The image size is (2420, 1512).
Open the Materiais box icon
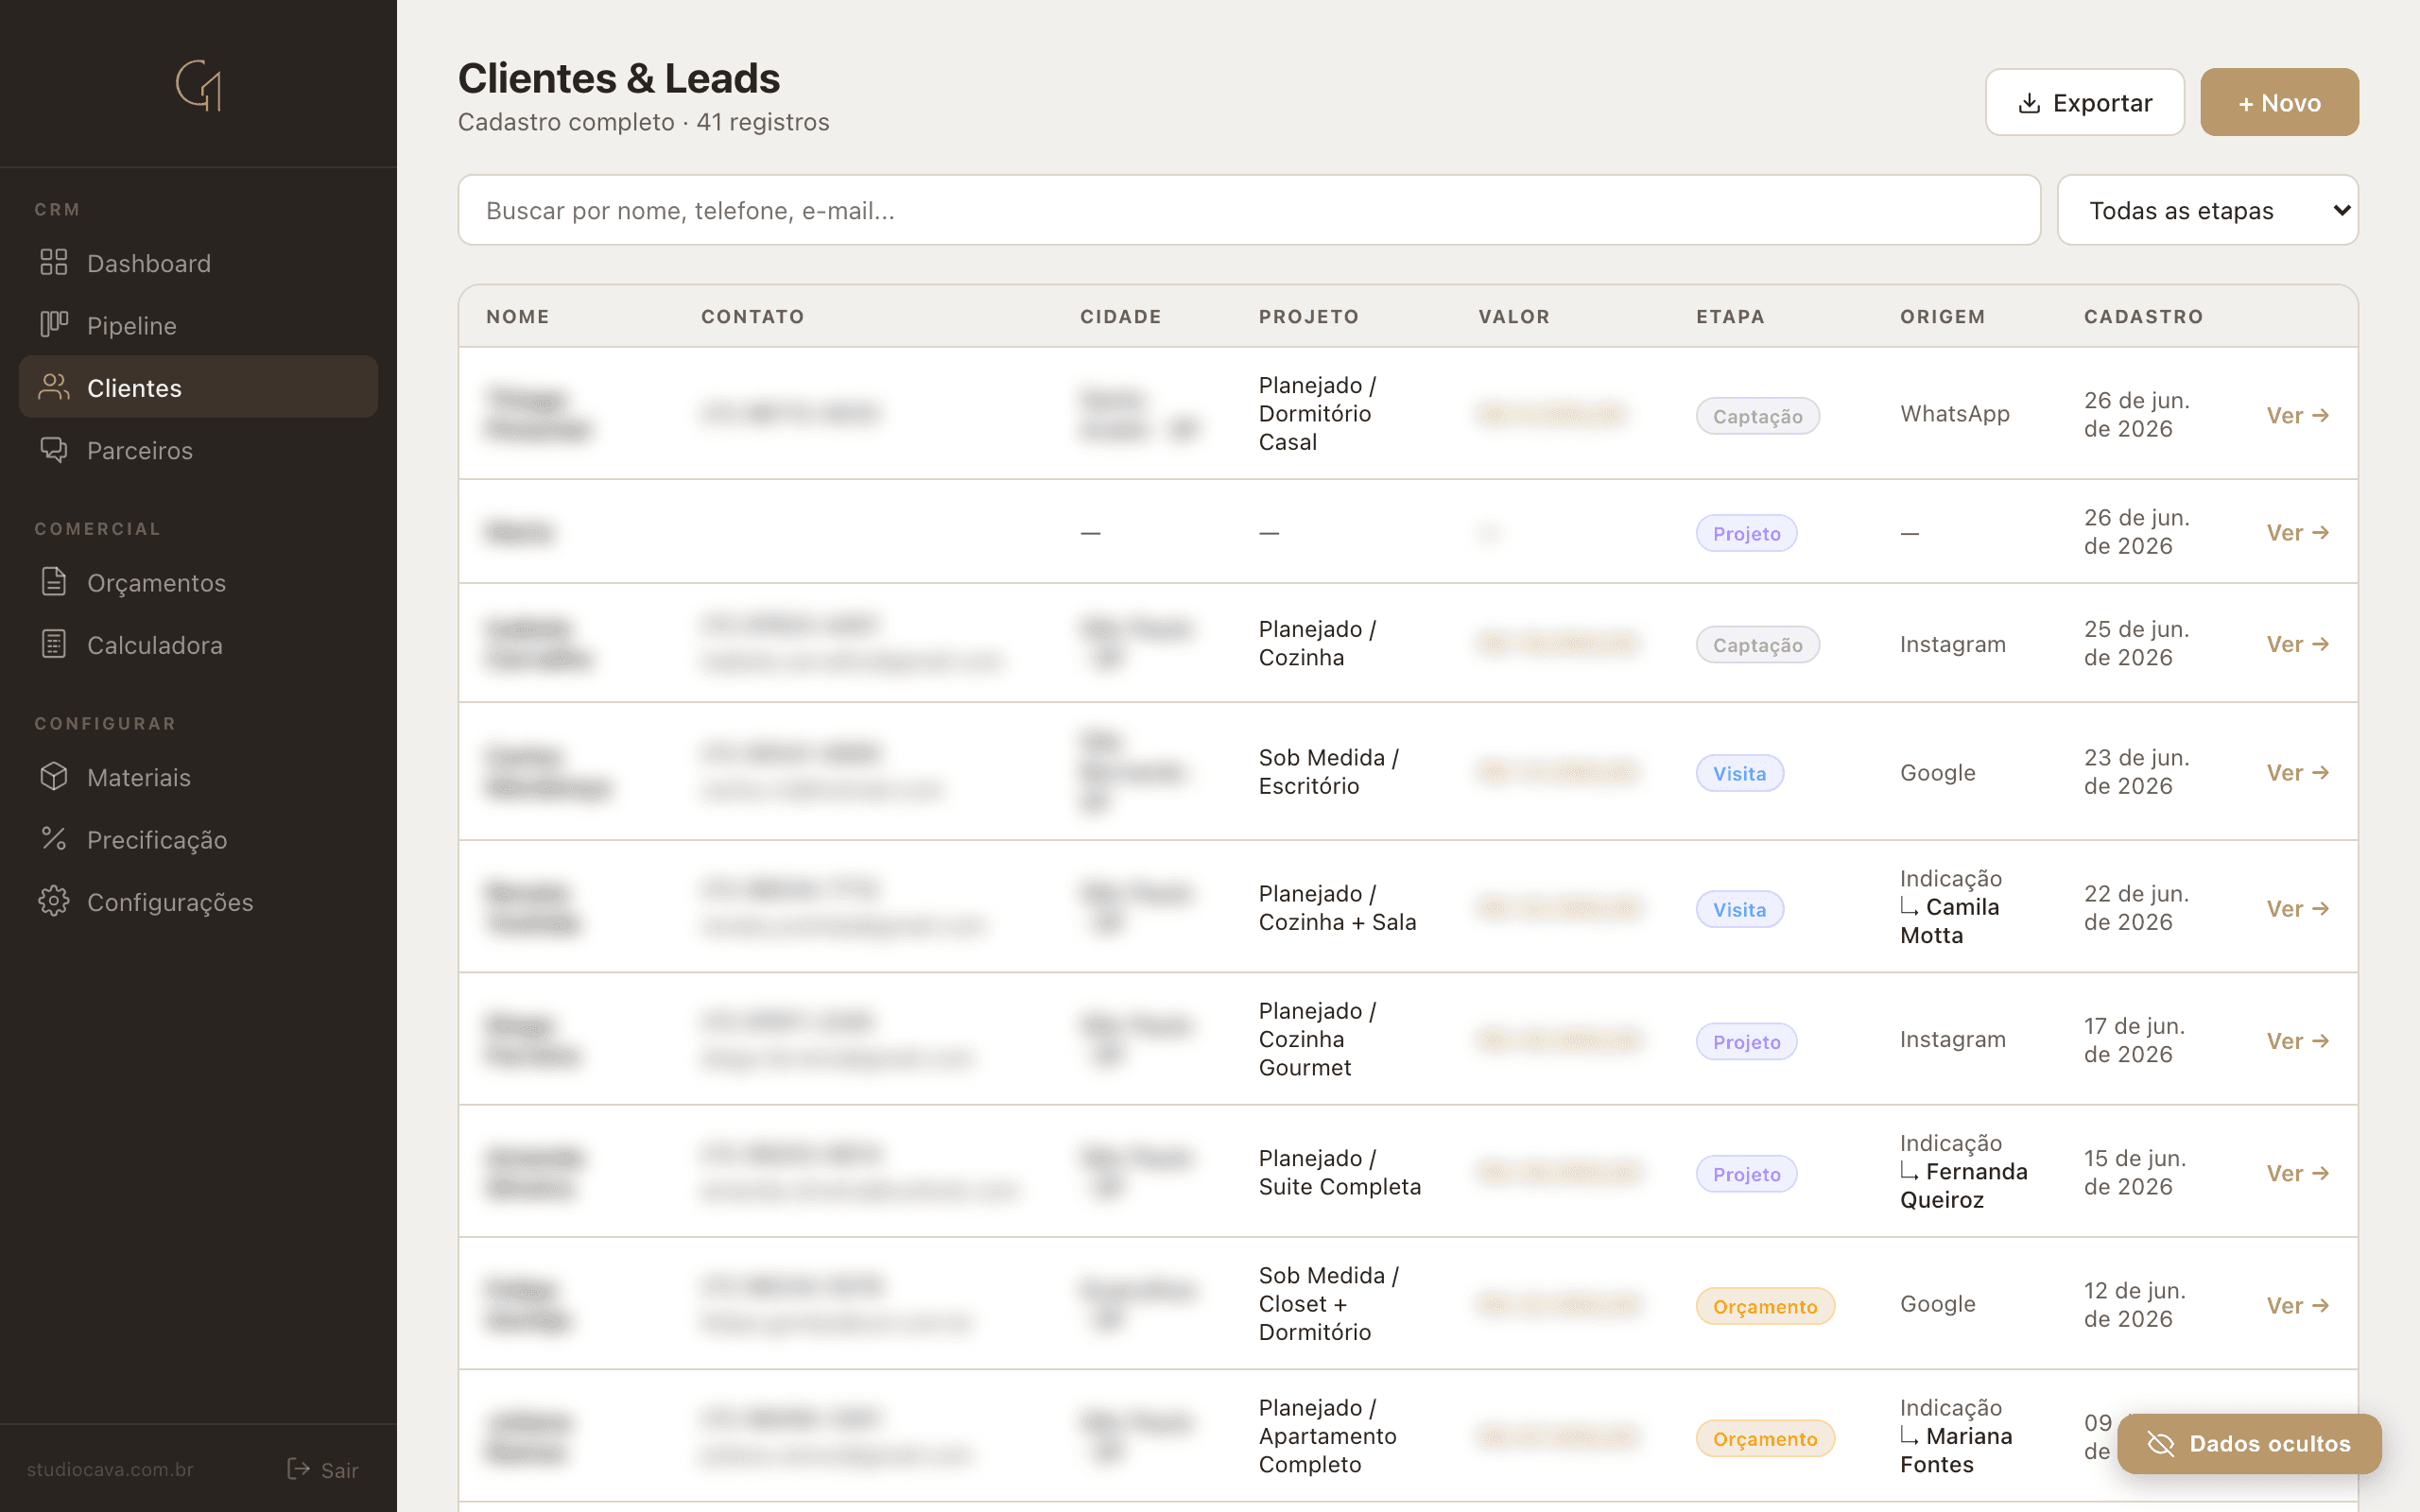click(53, 776)
